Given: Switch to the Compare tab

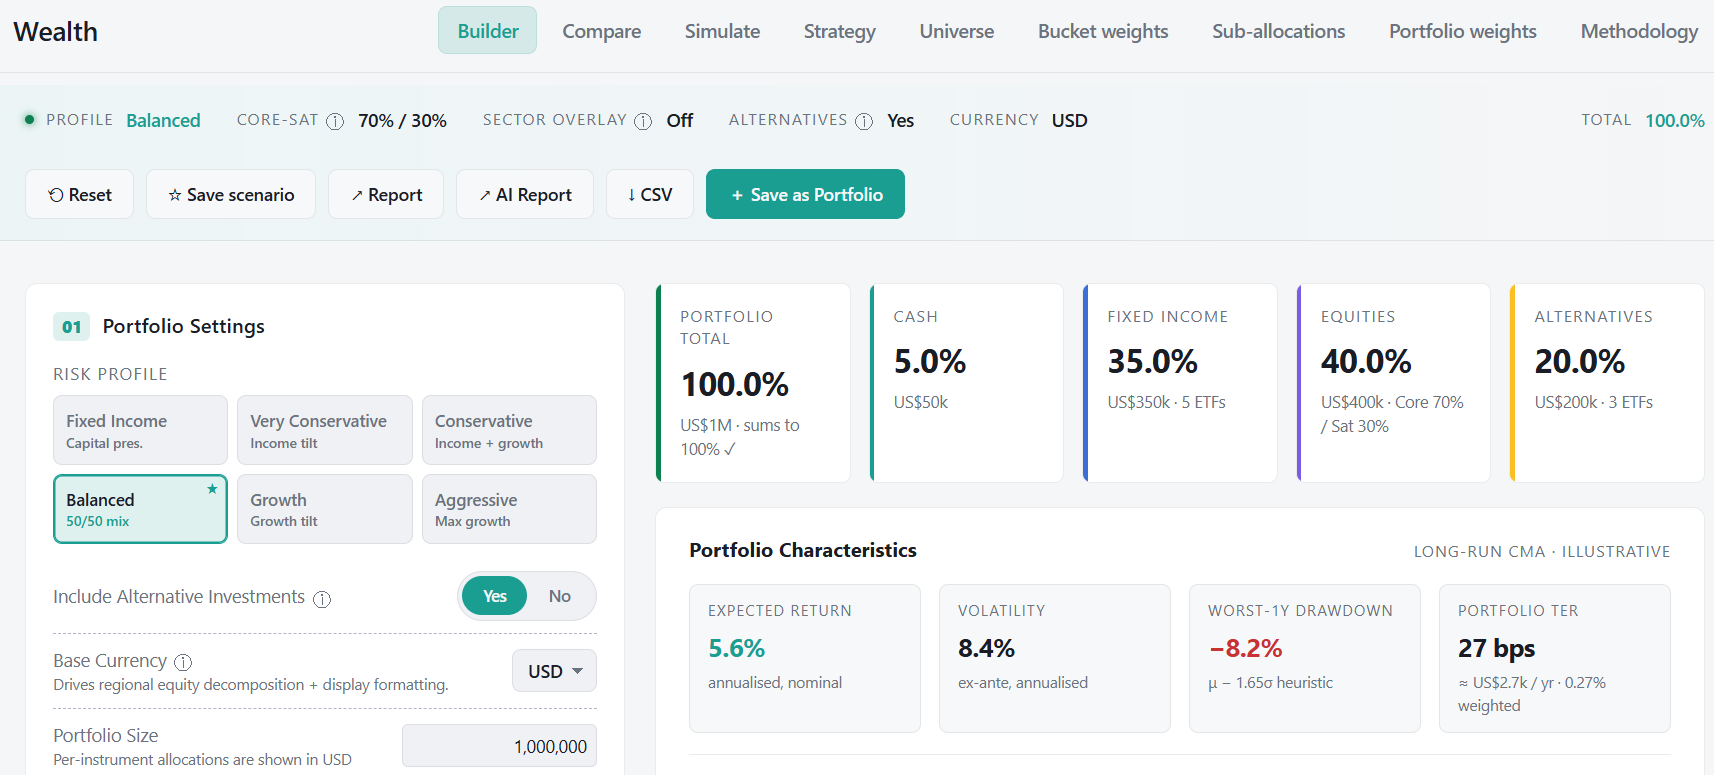Looking at the screenshot, I should click(602, 31).
